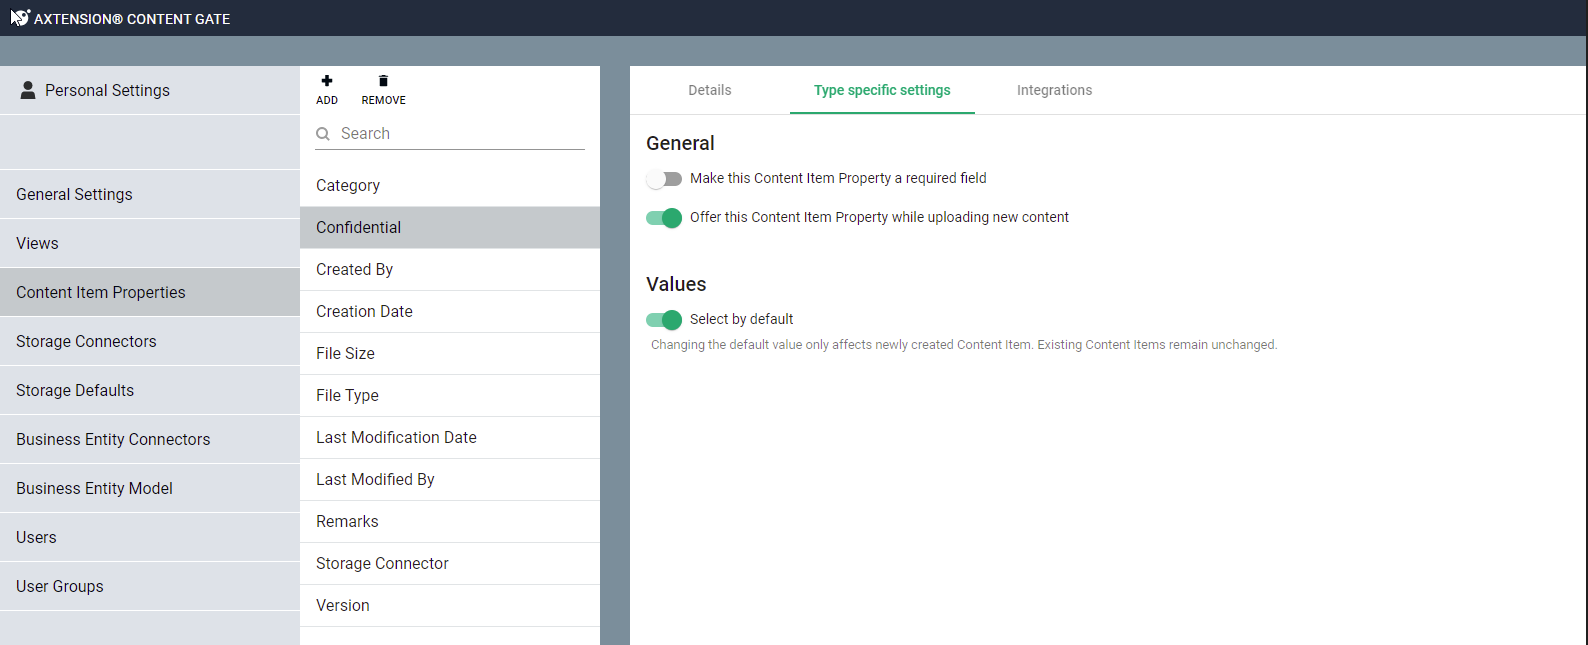Click the Add plus icon
1588x645 pixels.
pyautogui.click(x=327, y=81)
